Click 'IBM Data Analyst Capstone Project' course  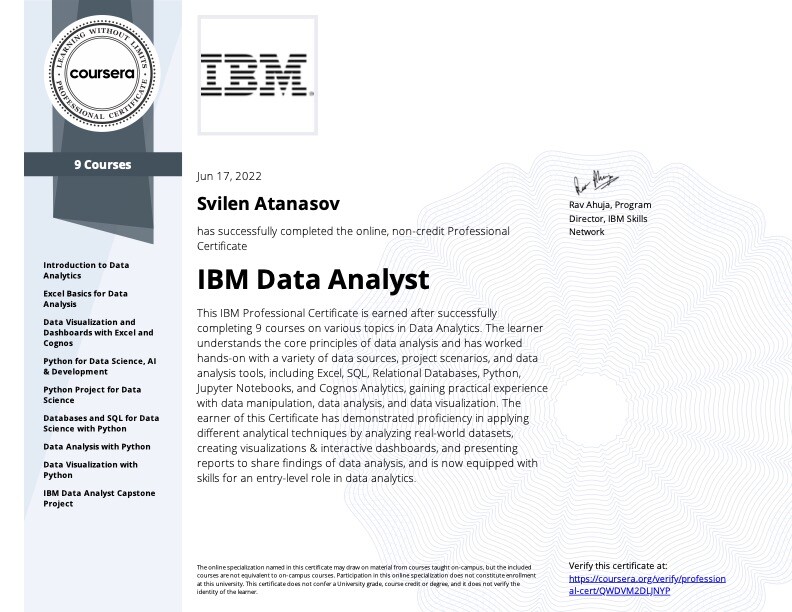pyautogui.click(x=99, y=498)
